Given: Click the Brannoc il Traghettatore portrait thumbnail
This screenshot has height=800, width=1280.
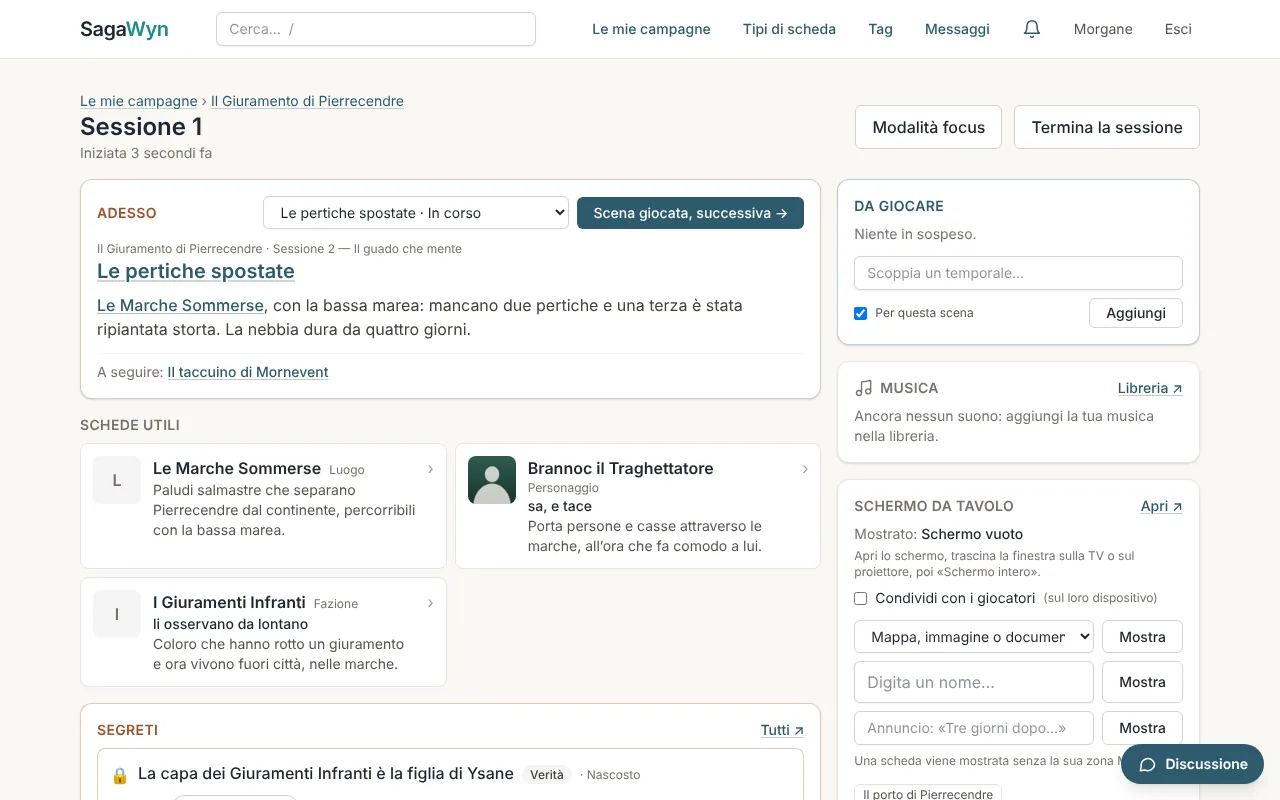Looking at the screenshot, I should [492, 480].
